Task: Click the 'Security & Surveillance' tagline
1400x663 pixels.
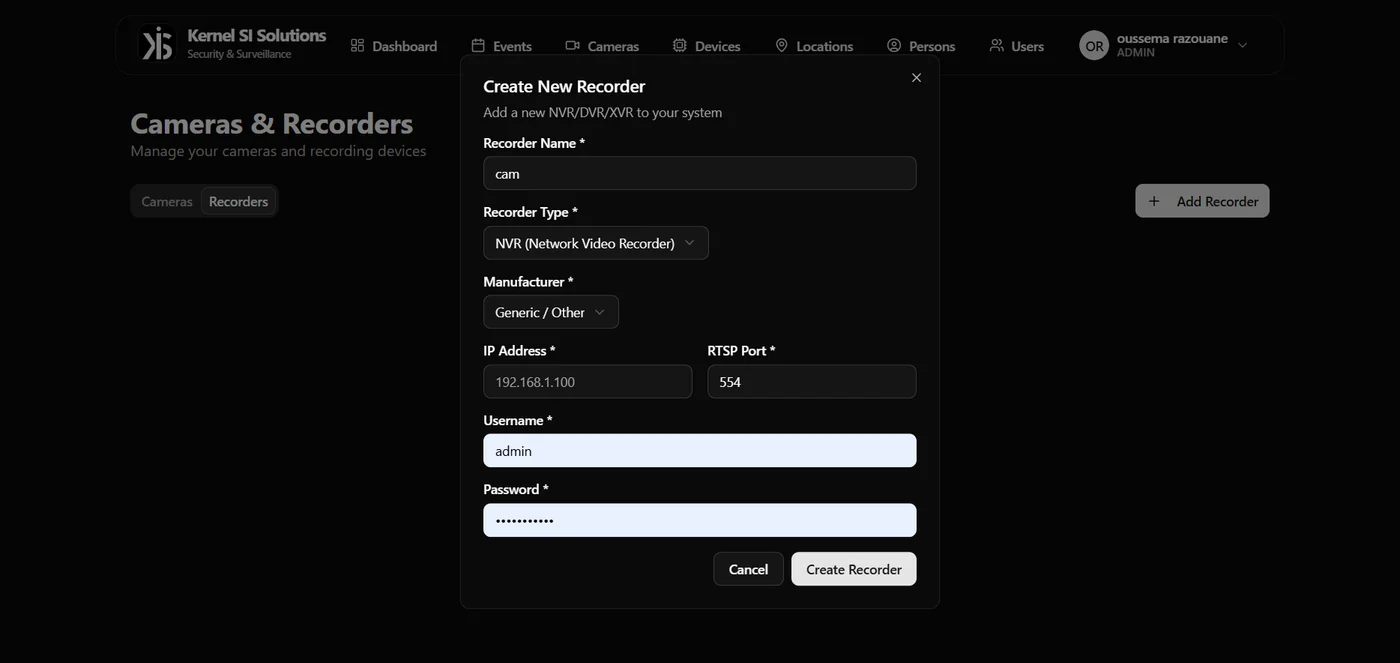Action: click(x=239, y=54)
